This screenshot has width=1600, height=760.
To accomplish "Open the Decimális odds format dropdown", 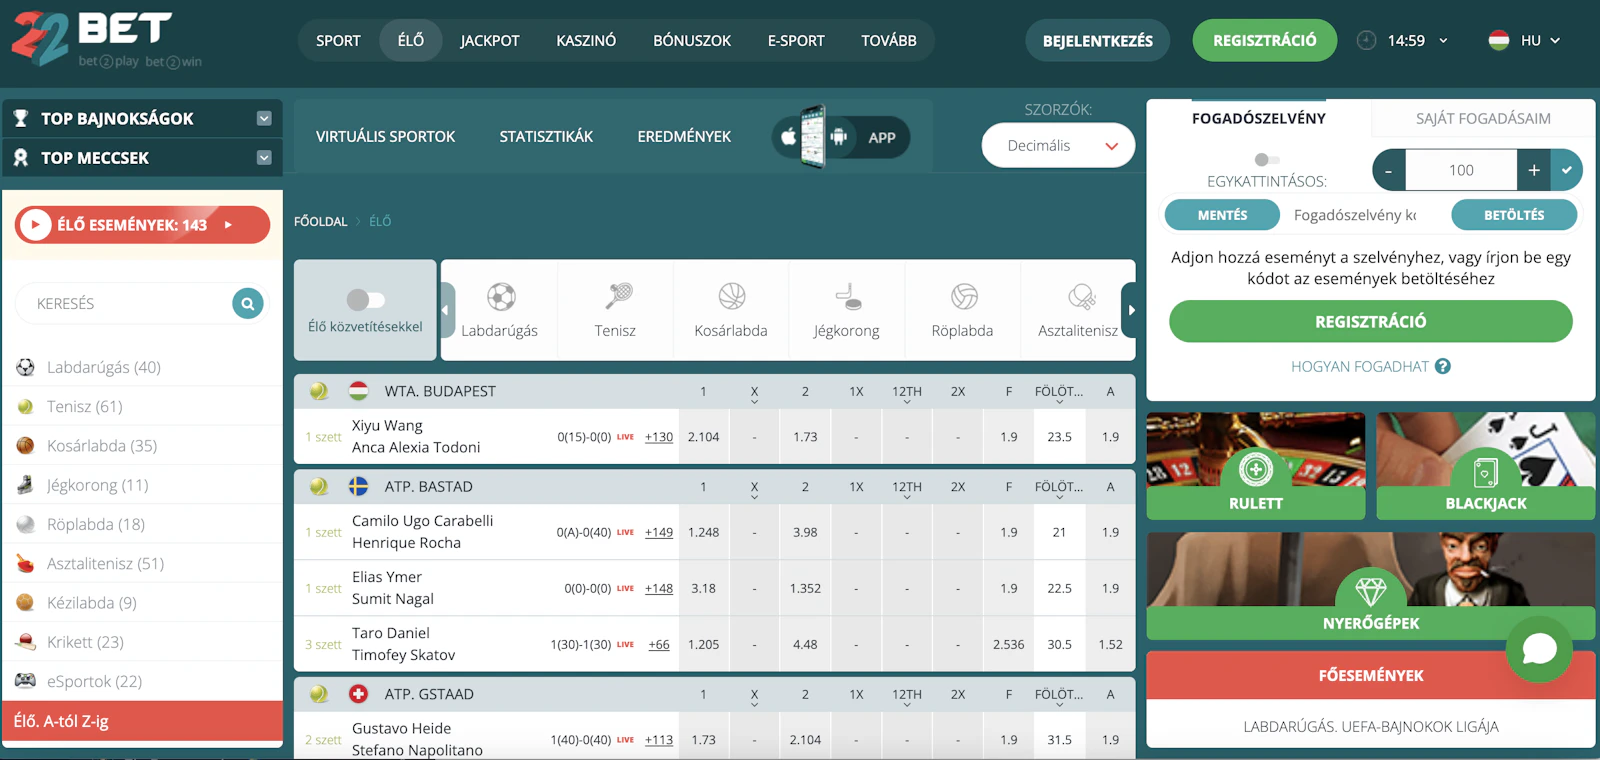I will point(1058,146).
